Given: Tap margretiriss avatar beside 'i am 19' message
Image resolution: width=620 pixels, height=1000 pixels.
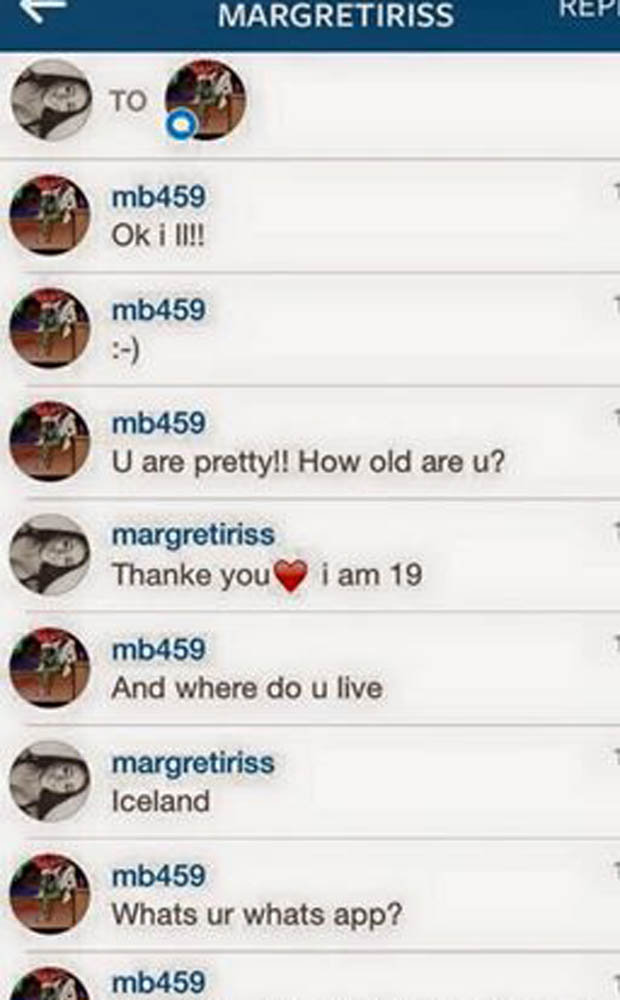Looking at the screenshot, I should point(50,555).
